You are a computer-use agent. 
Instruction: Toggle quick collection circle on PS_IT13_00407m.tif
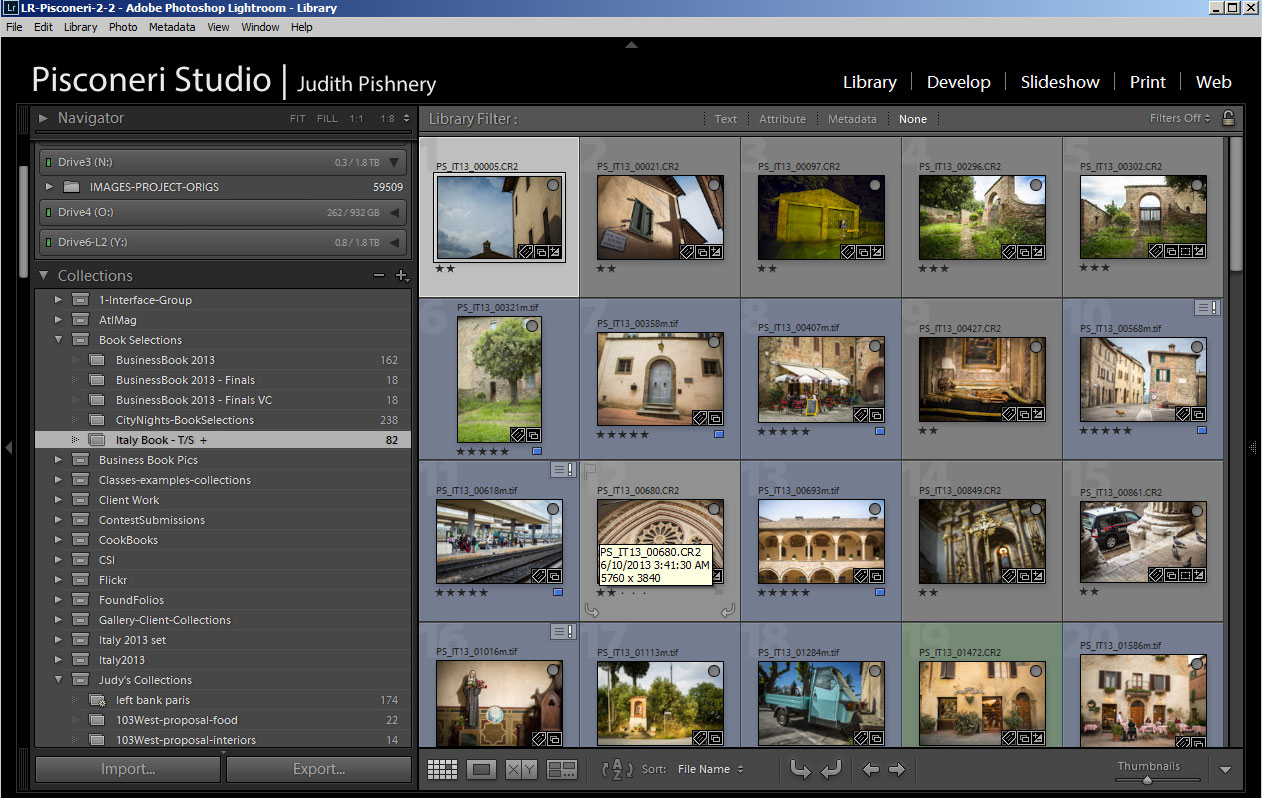pyautogui.click(x=875, y=344)
